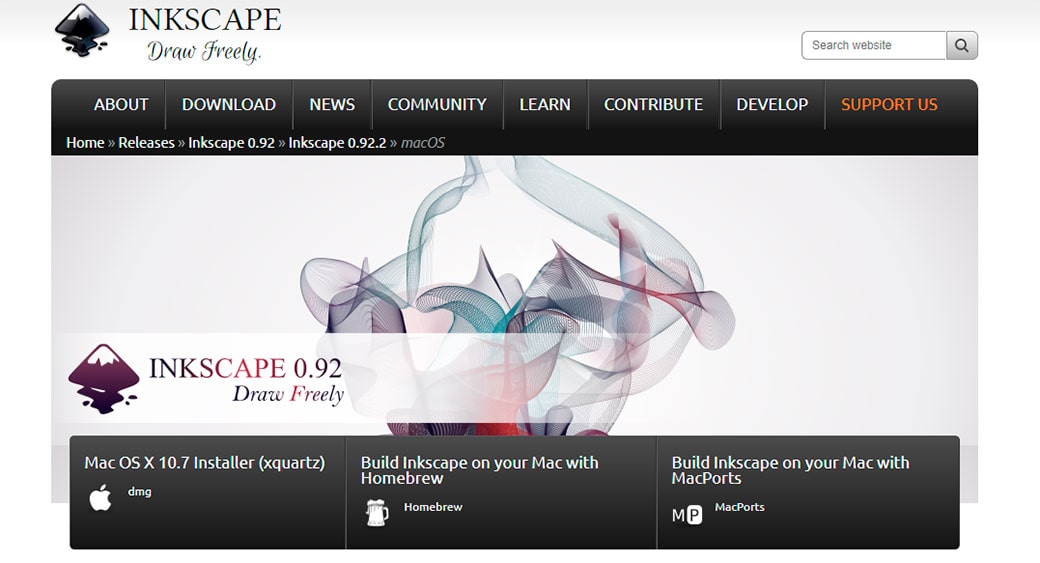The height and width of the screenshot is (563, 1040).
Task: Navigate to Inkscape 0.92.2 breadcrumb
Action: (x=337, y=142)
